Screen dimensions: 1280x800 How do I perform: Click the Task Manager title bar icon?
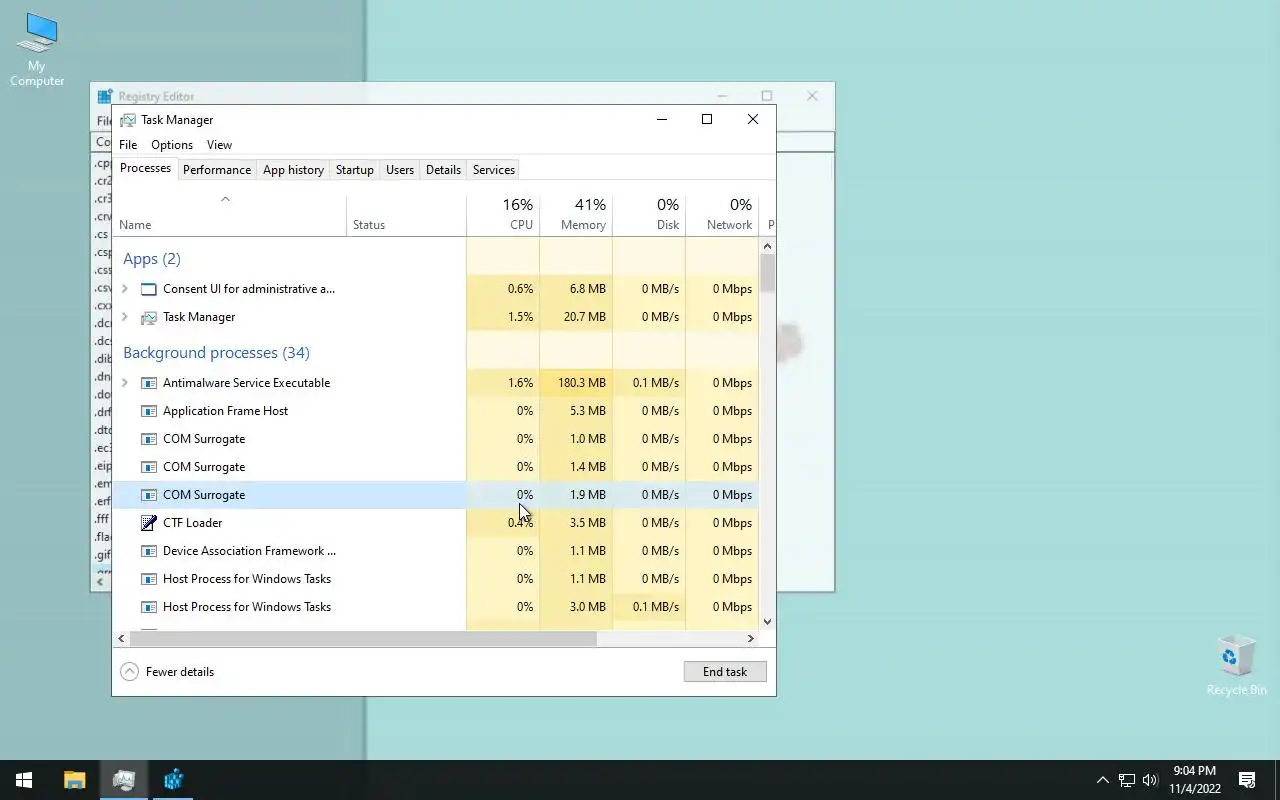point(127,120)
